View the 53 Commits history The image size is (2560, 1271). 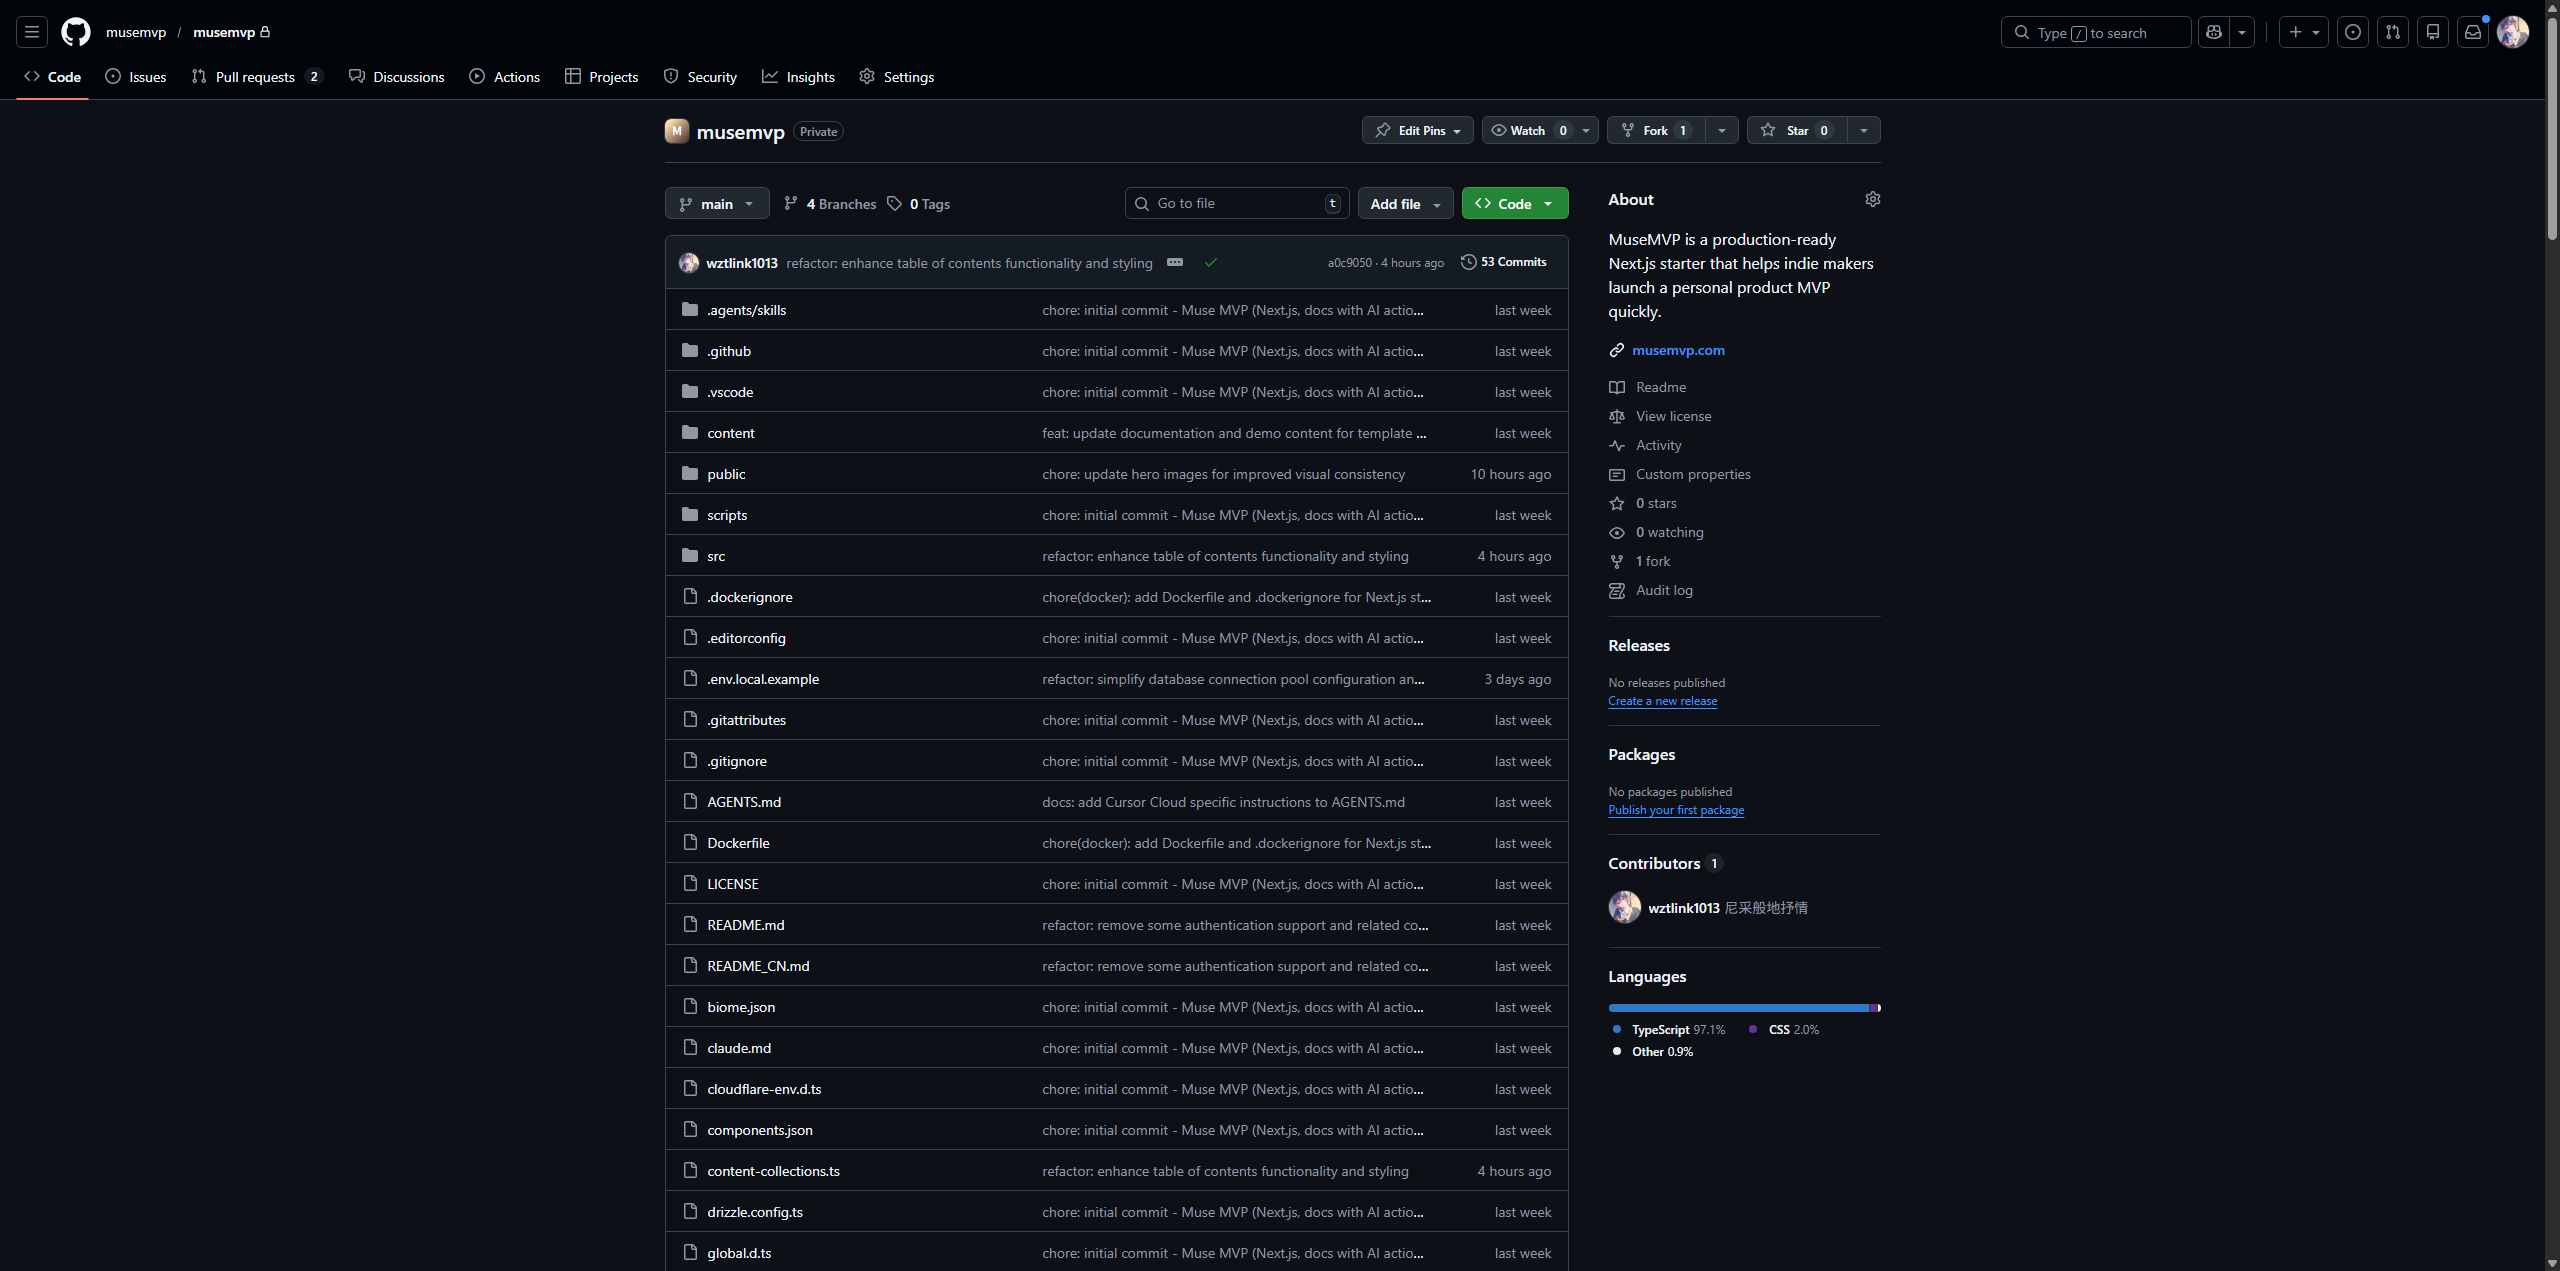[1504, 262]
